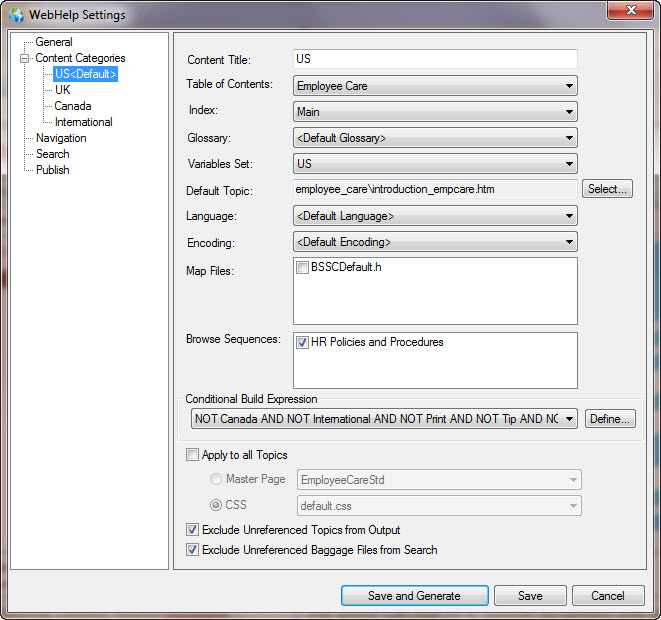Open the Publish settings page
Viewport: 661px width, 620px height.
click(53, 170)
